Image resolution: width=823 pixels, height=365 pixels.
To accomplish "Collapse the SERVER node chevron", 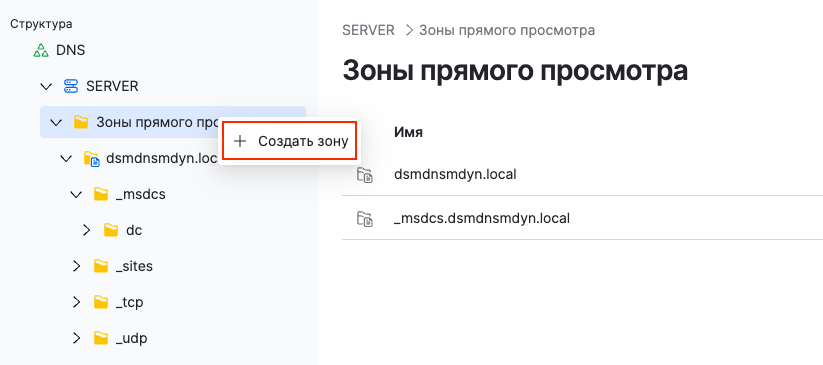I will coord(47,86).
